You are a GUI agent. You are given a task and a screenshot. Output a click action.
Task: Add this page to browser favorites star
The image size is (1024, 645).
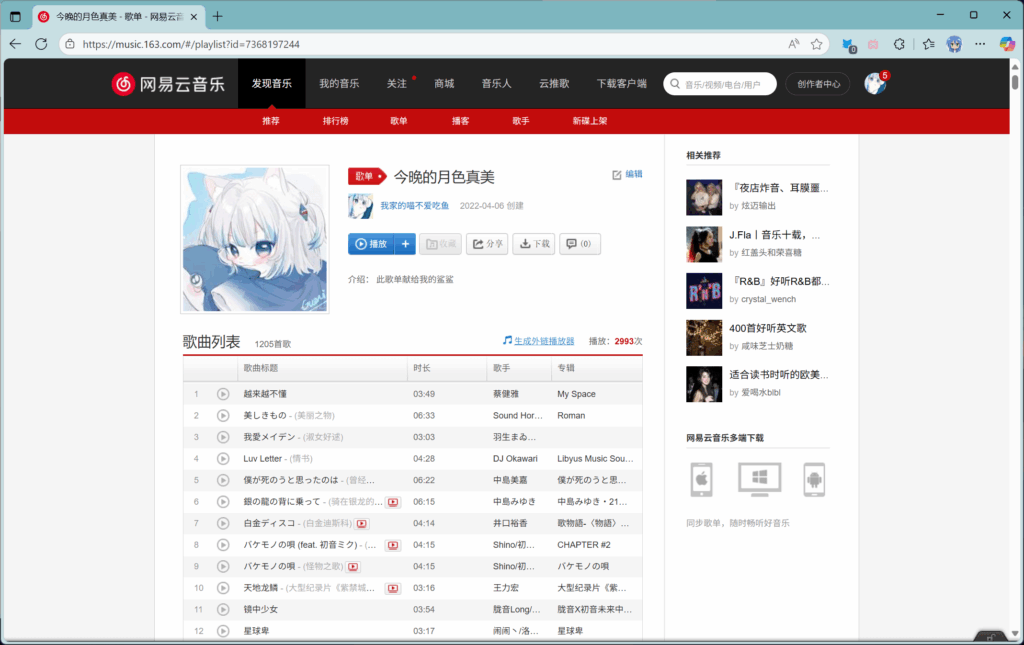coord(817,44)
